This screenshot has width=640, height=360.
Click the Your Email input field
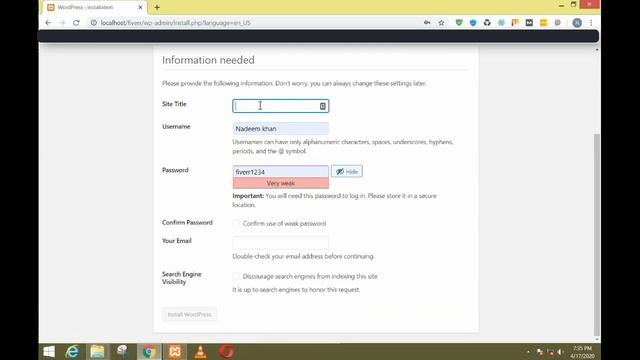coord(280,243)
